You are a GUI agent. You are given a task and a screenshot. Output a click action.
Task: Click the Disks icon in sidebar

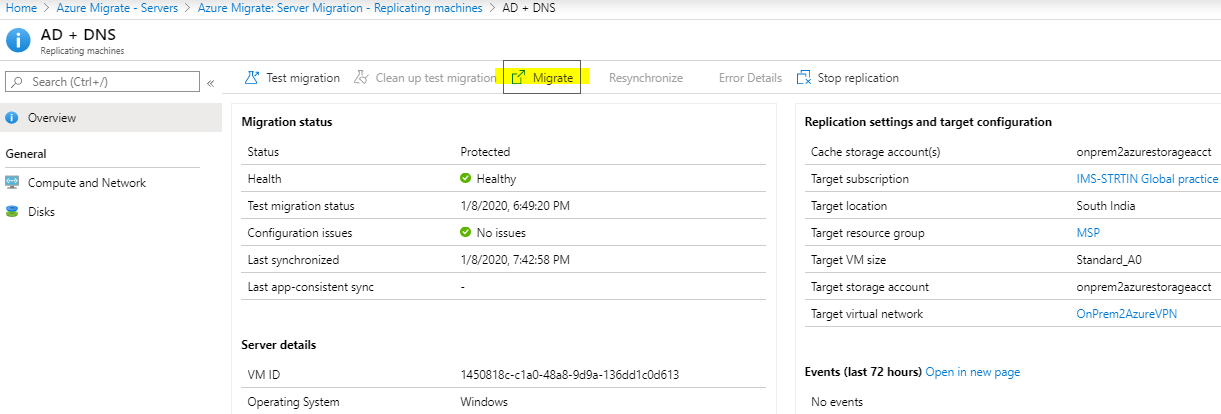[12, 212]
